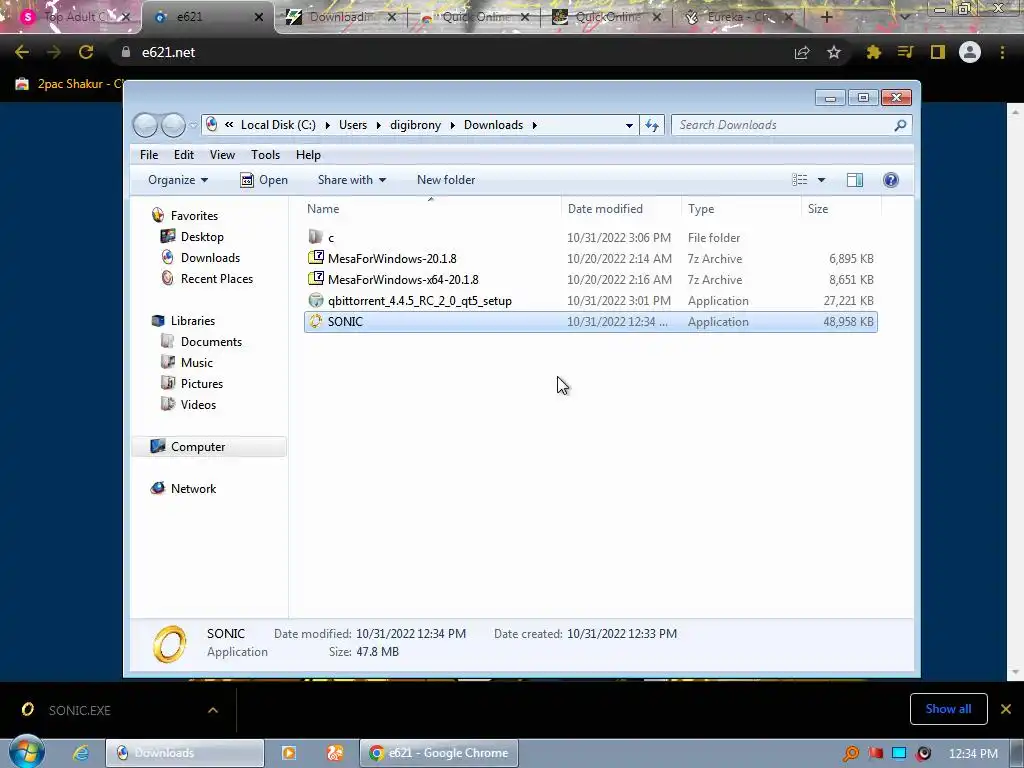The width and height of the screenshot is (1024, 768).
Task: Click the Open toolbar button
Action: [264, 180]
